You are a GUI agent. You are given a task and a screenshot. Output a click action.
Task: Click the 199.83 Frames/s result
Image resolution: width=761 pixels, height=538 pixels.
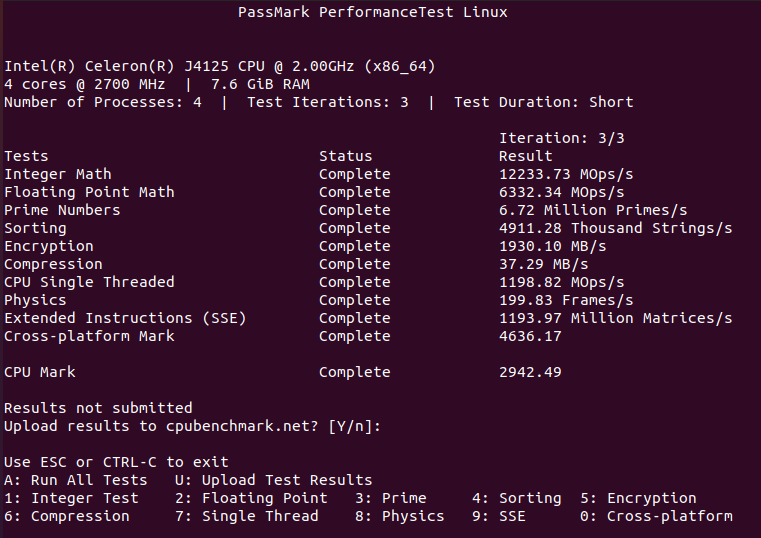566,300
